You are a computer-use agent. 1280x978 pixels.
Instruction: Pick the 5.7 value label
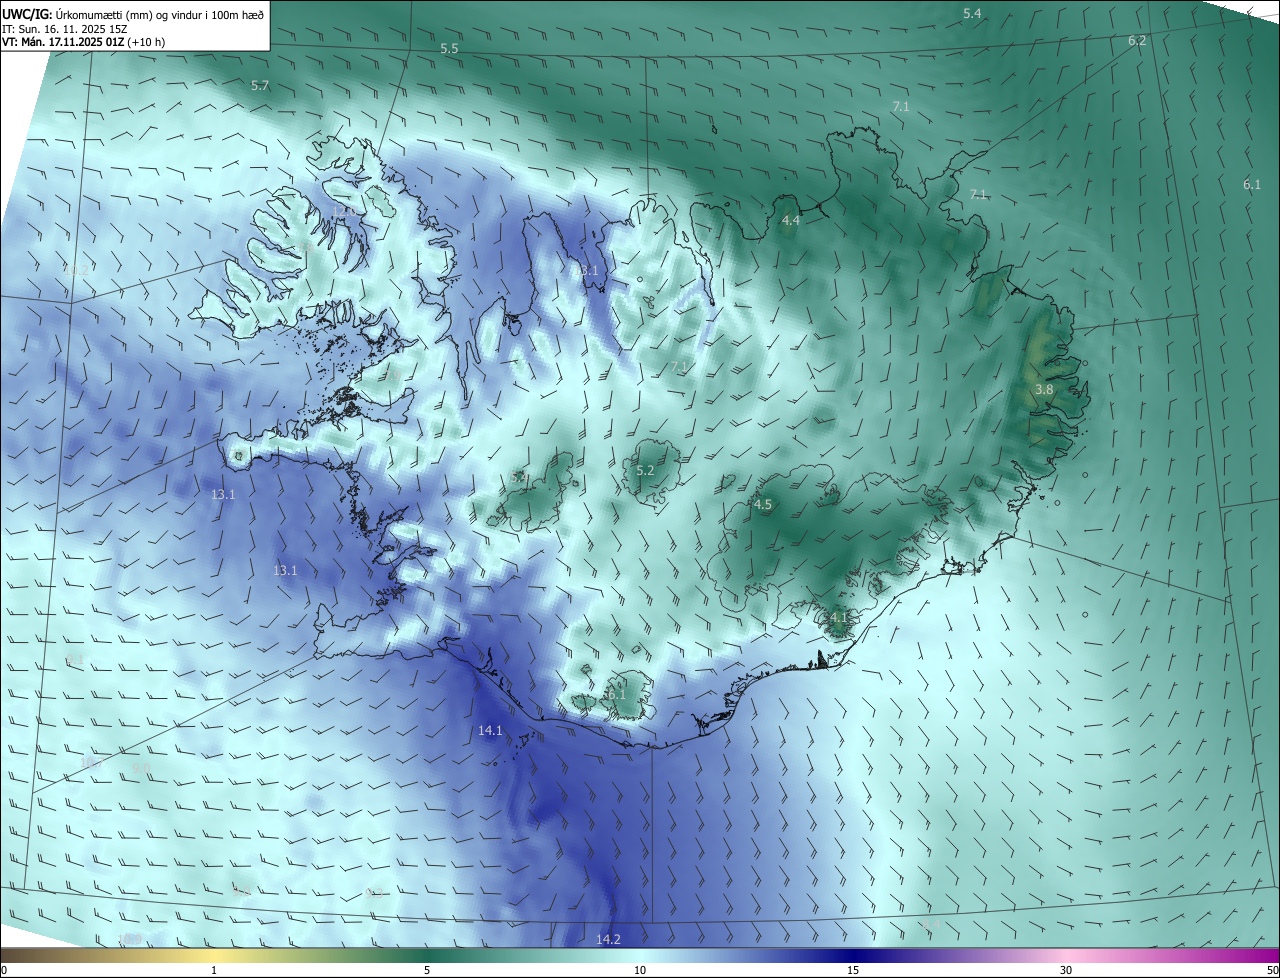[x=260, y=86]
